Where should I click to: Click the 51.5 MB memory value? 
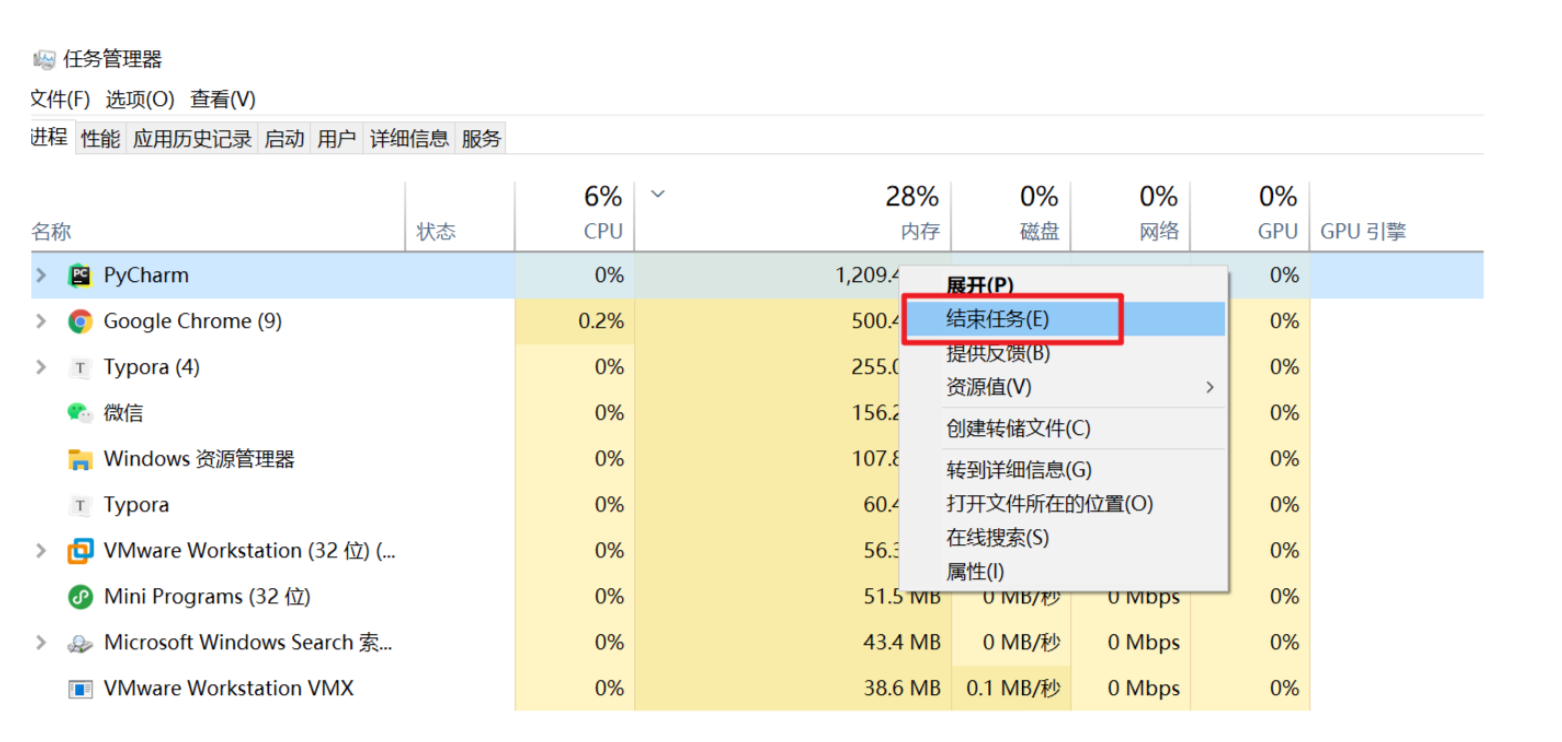pos(902,597)
